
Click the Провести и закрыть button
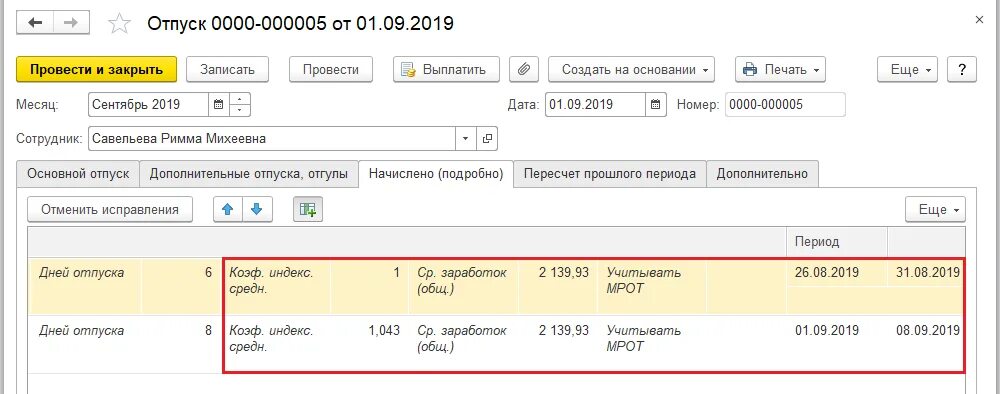click(x=97, y=69)
